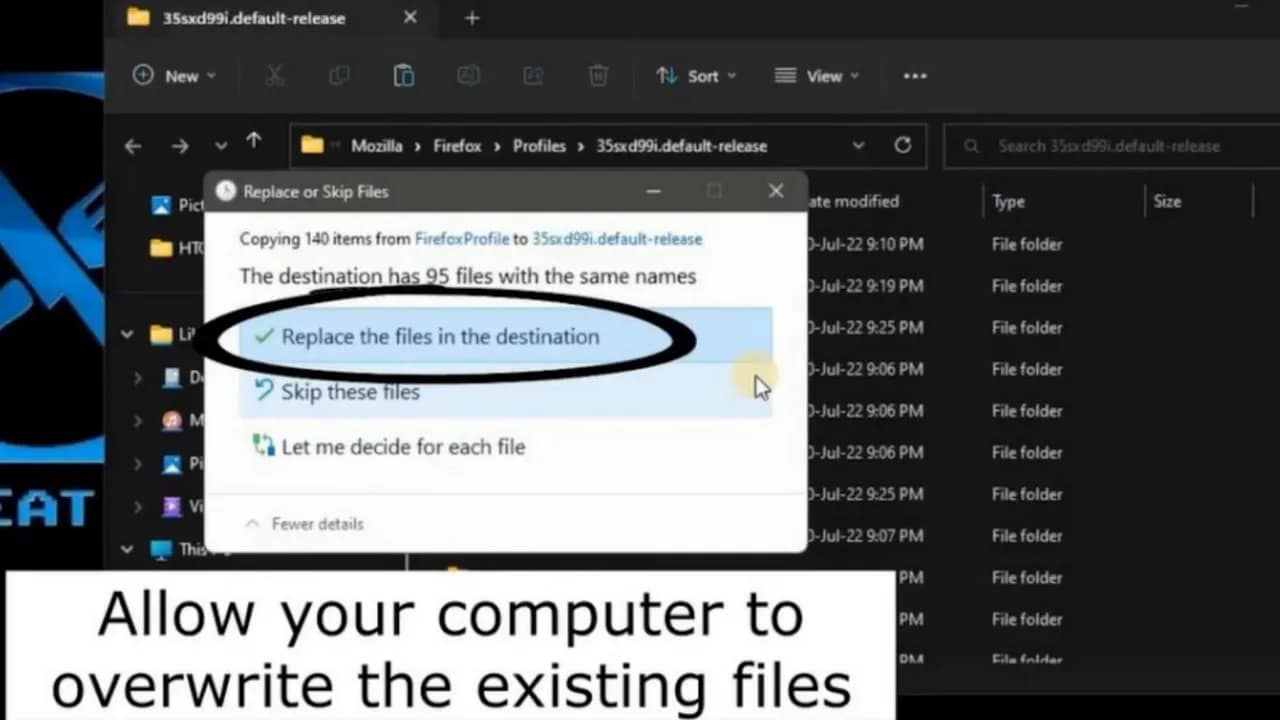Select the Cut icon in the toolbar
Screen dimensions: 1280x720
pos(275,75)
